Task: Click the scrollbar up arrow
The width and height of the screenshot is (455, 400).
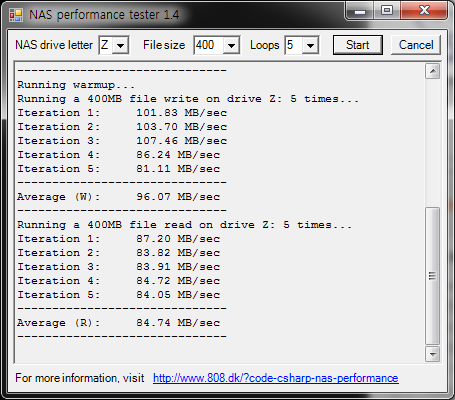Action: click(x=433, y=71)
